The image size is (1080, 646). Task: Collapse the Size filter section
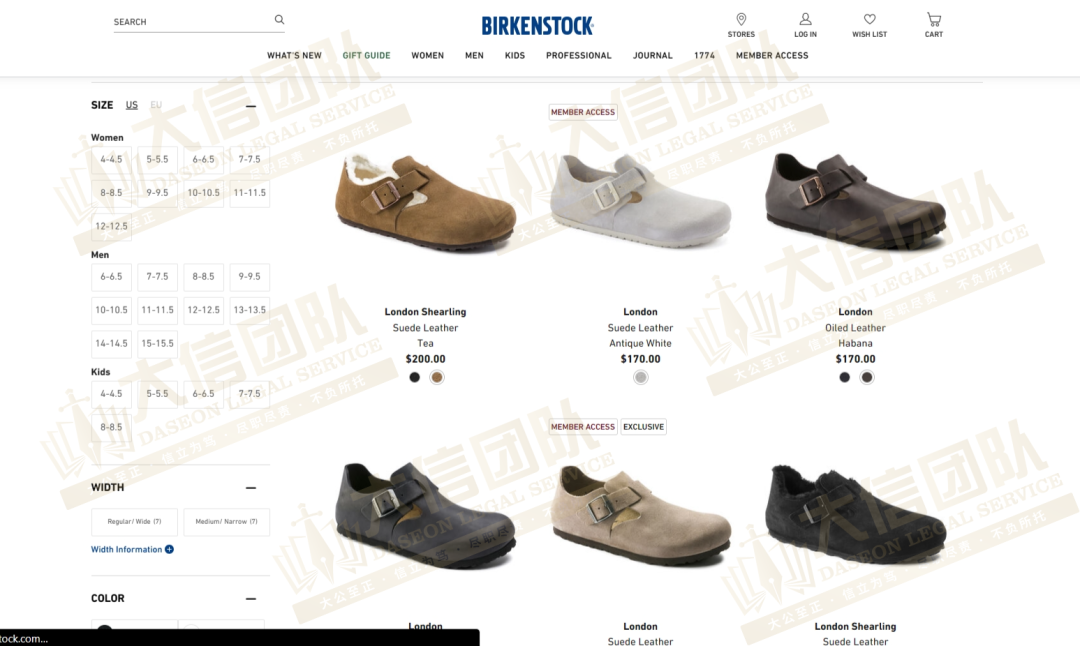pos(251,106)
